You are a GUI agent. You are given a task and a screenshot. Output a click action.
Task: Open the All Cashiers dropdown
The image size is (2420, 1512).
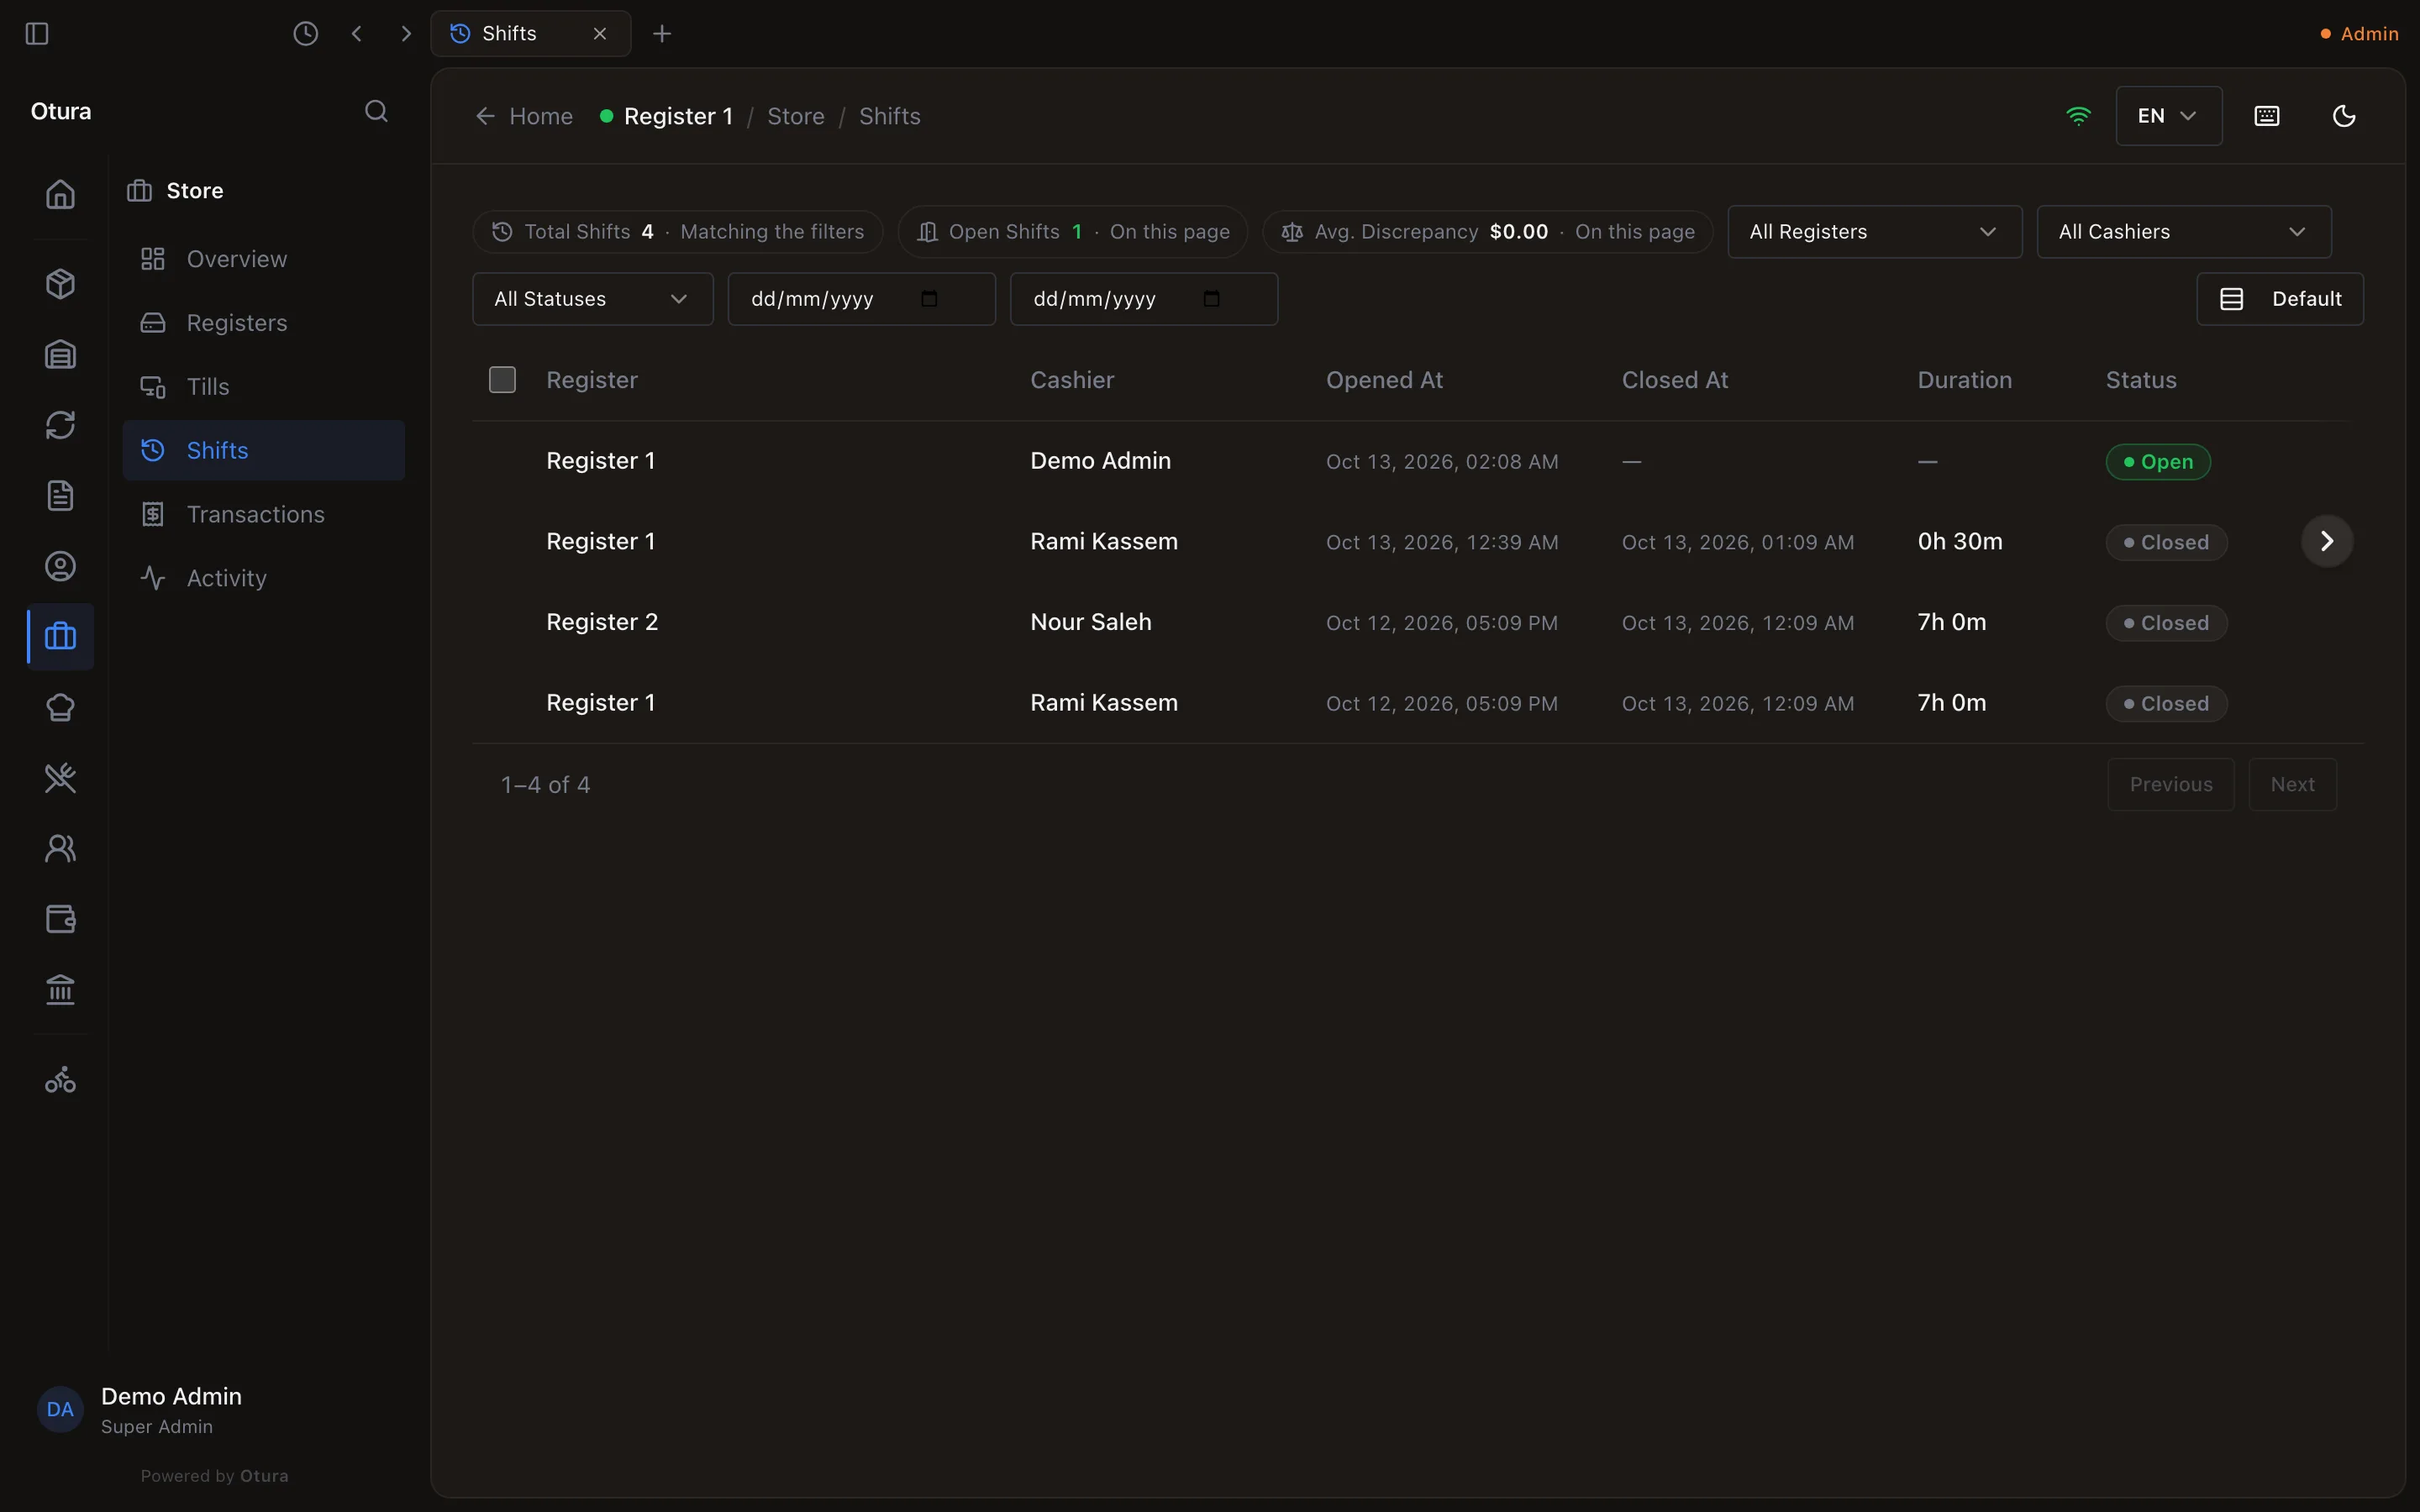point(2183,232)
